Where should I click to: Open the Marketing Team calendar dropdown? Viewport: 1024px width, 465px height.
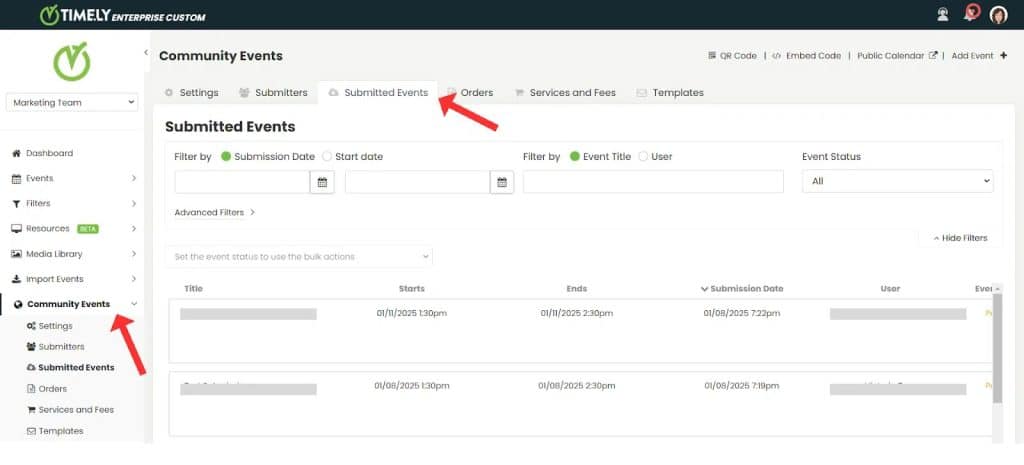click(x=72, y=103)
